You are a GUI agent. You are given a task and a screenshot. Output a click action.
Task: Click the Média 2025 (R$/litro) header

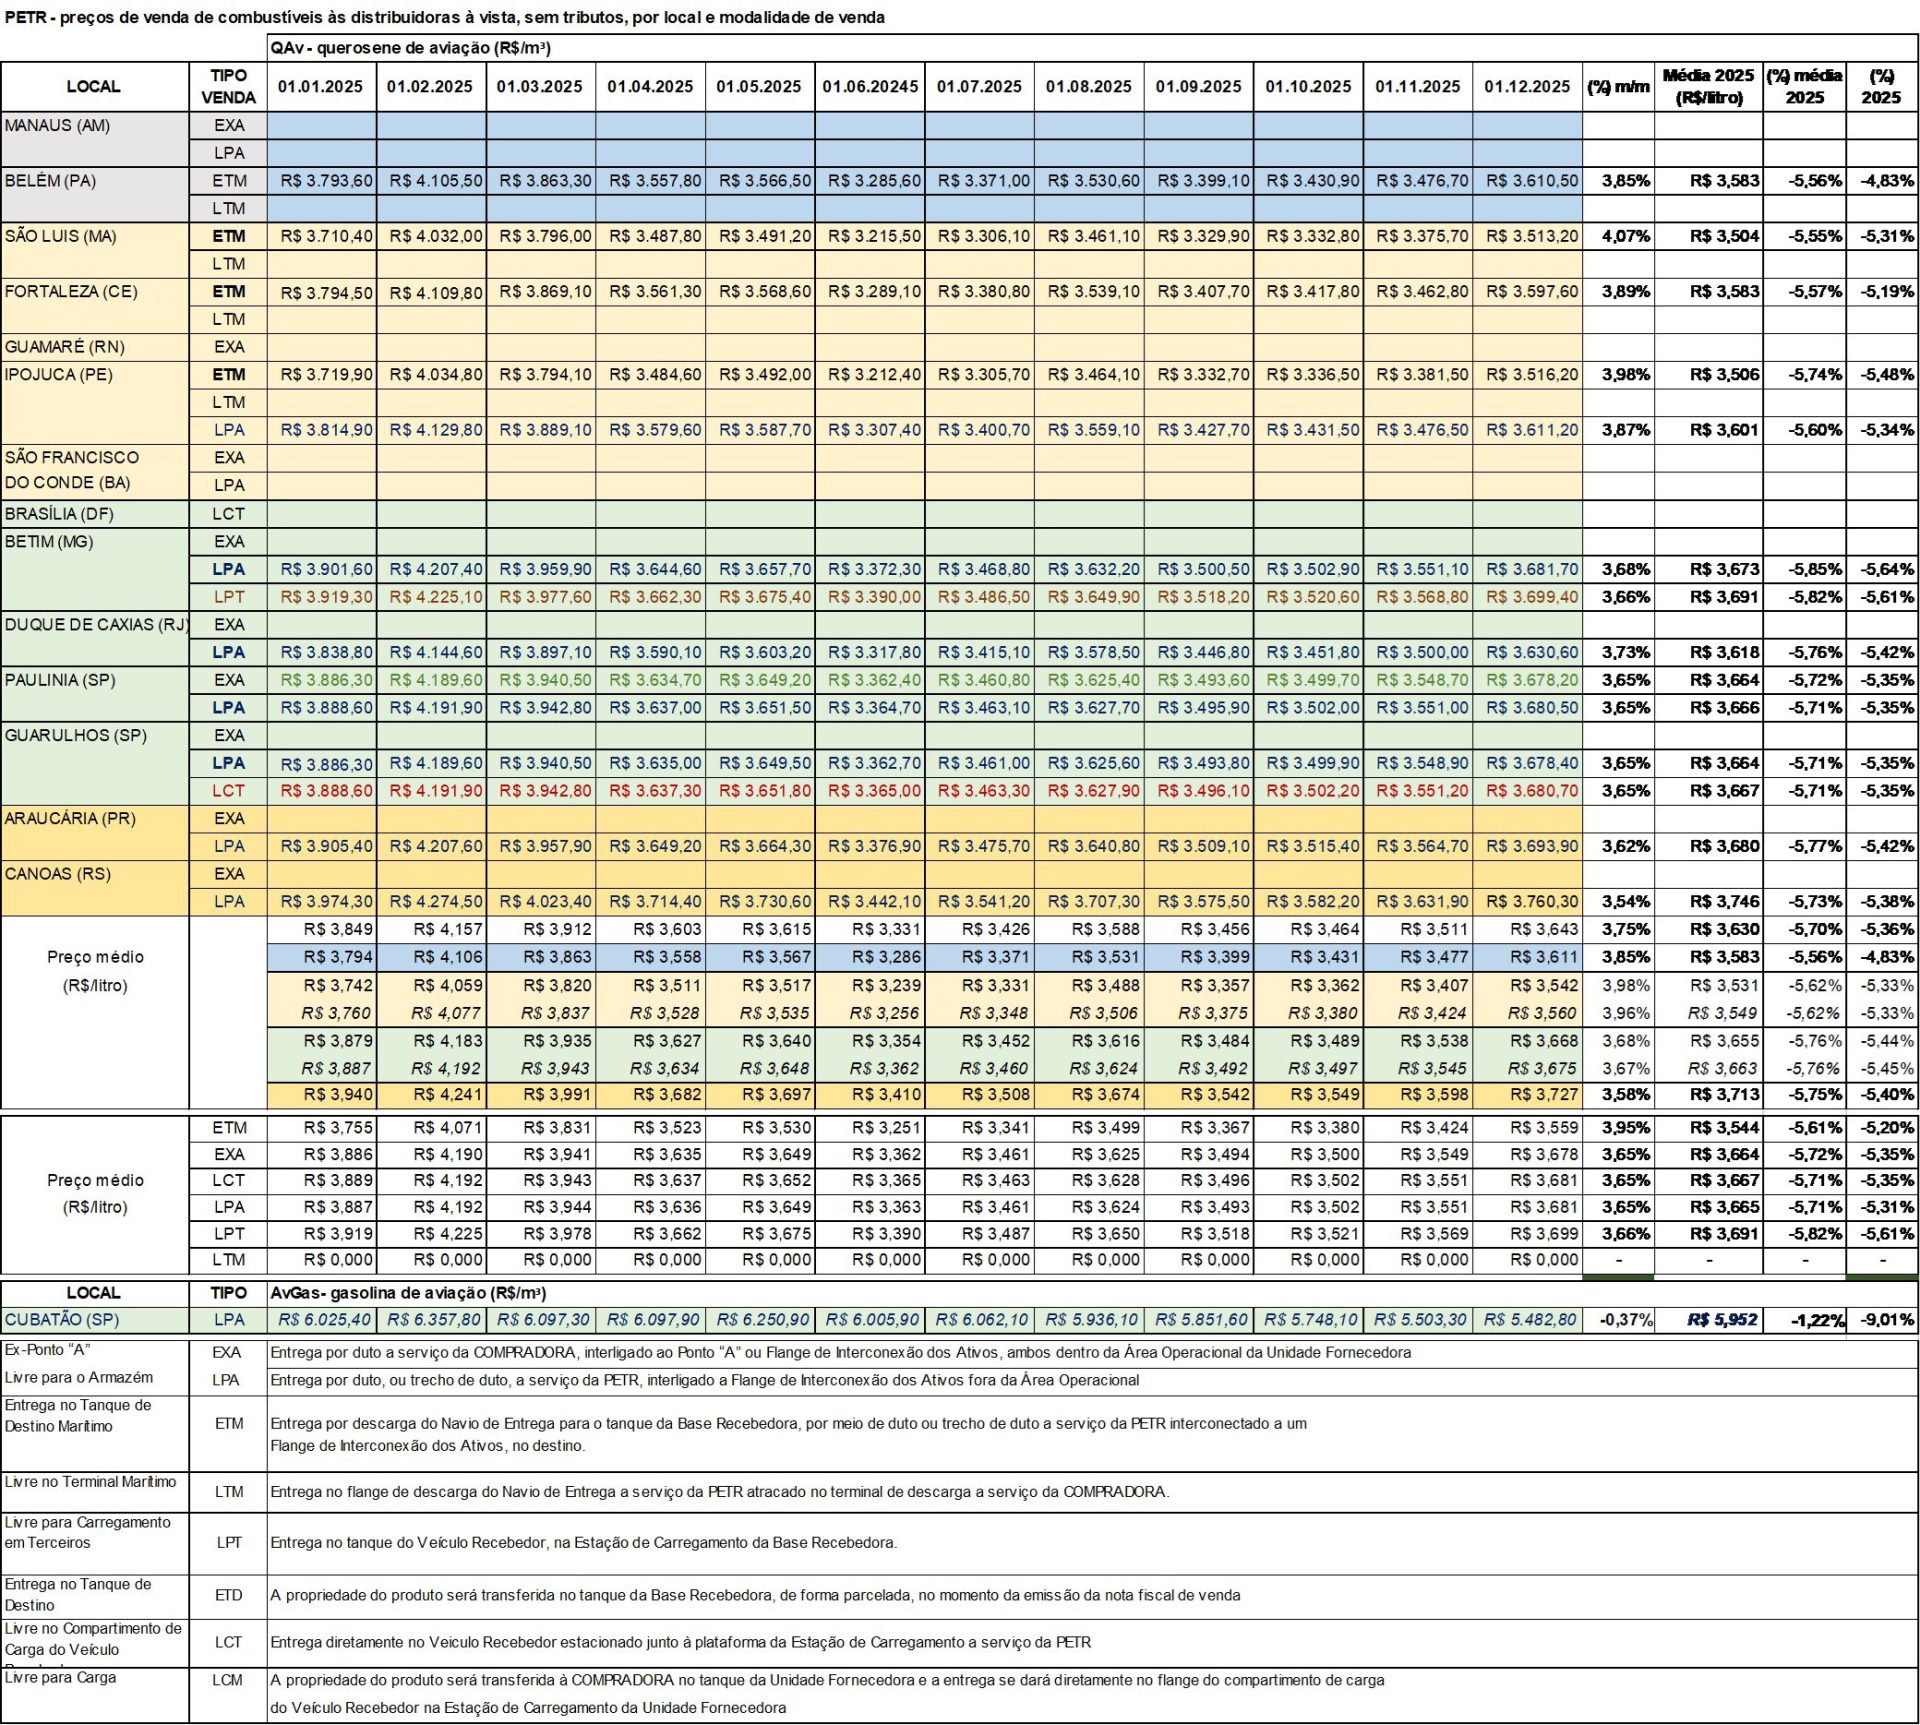pyautogui.click(x=1708, y=87)
